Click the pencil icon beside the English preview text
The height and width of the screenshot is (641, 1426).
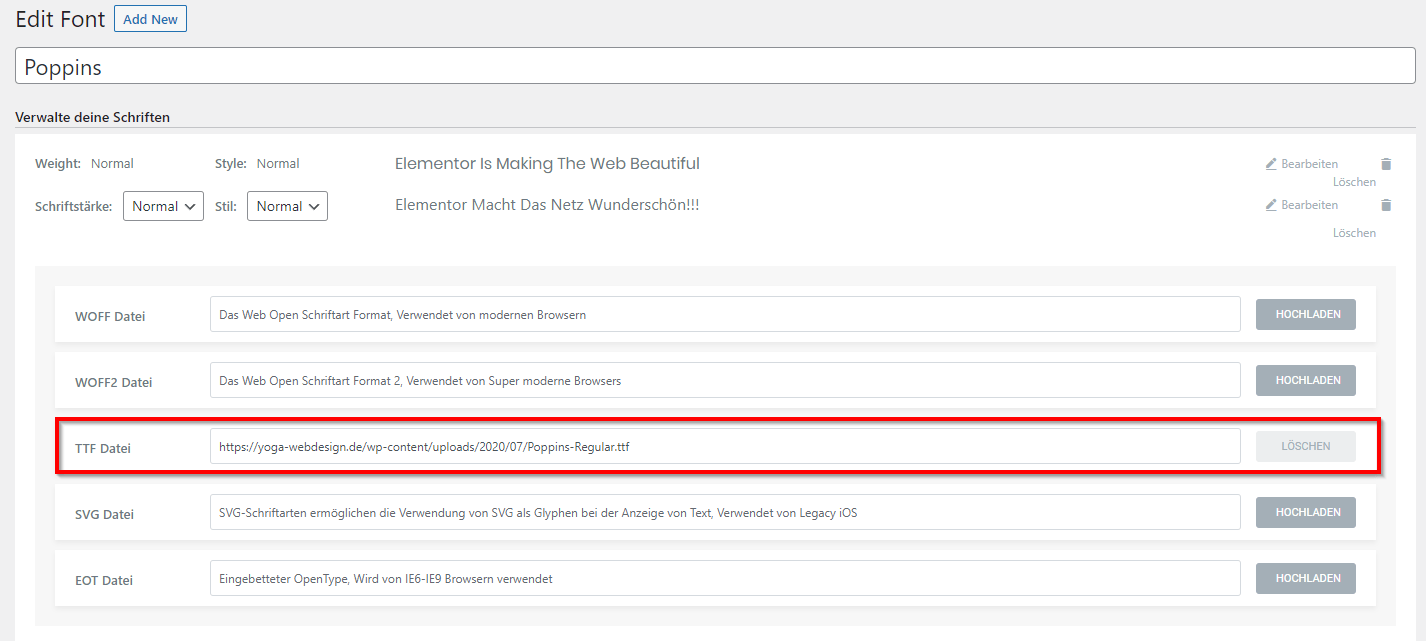click(1271, 164)
